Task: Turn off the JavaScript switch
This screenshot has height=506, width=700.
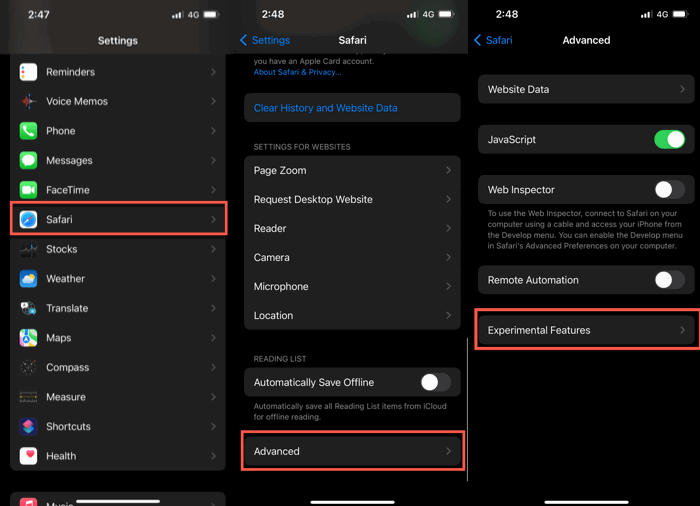Action: coord(669,139)
